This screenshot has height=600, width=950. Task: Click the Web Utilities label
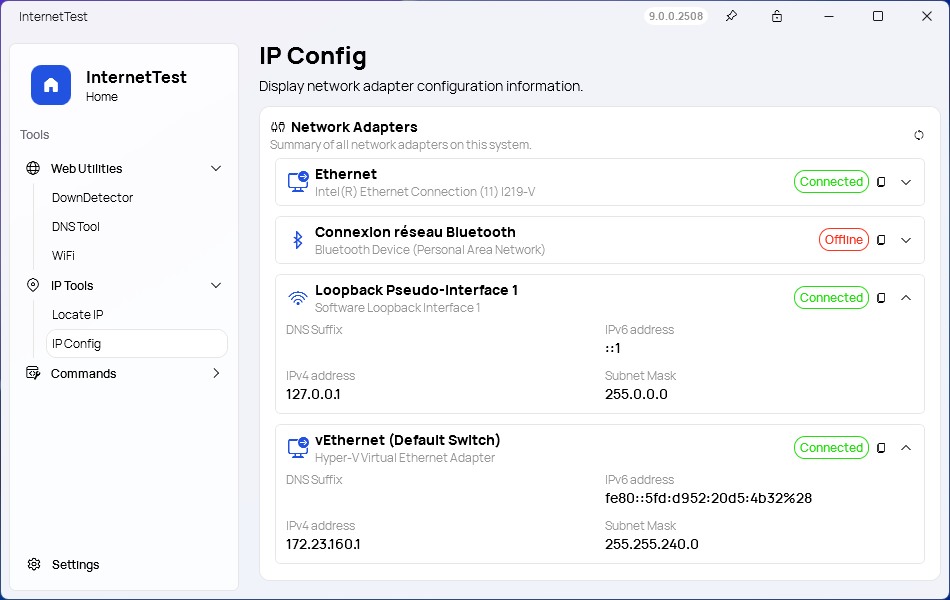(x=87, y=168)
